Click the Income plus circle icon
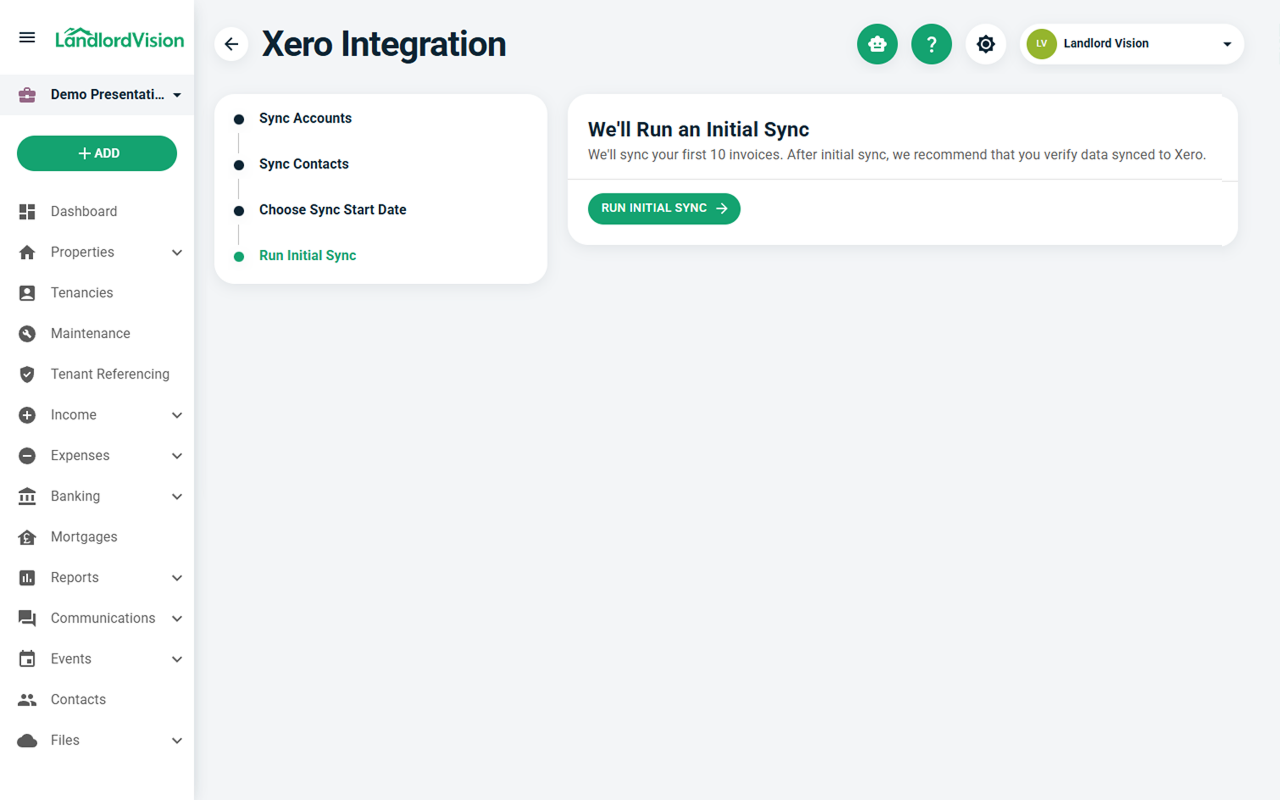The height and width of the screenshot is (800, 1280). [x=27, y=415]
